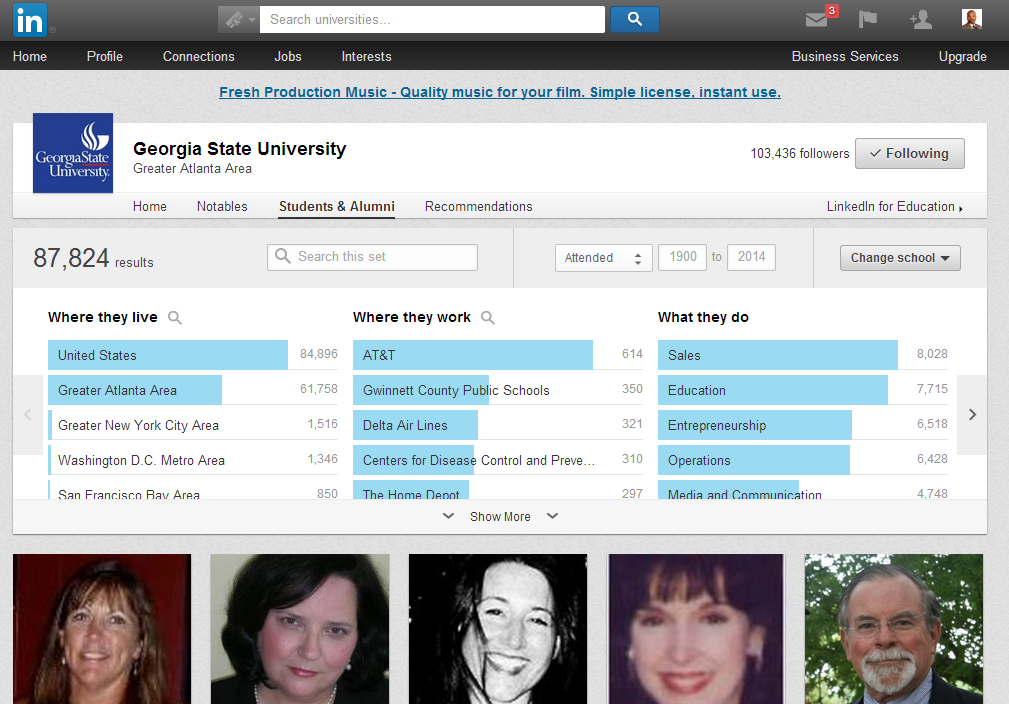Viewport: 1009px width, 704px height.
Task: Filter by AT&T employer bar
Action: click(498, 355)
